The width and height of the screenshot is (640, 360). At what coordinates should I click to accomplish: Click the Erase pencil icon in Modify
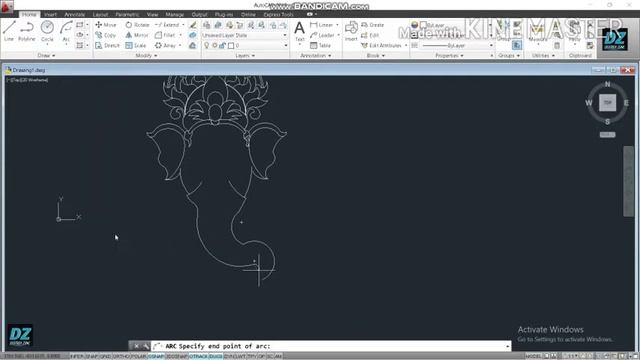tap(193, 25)
